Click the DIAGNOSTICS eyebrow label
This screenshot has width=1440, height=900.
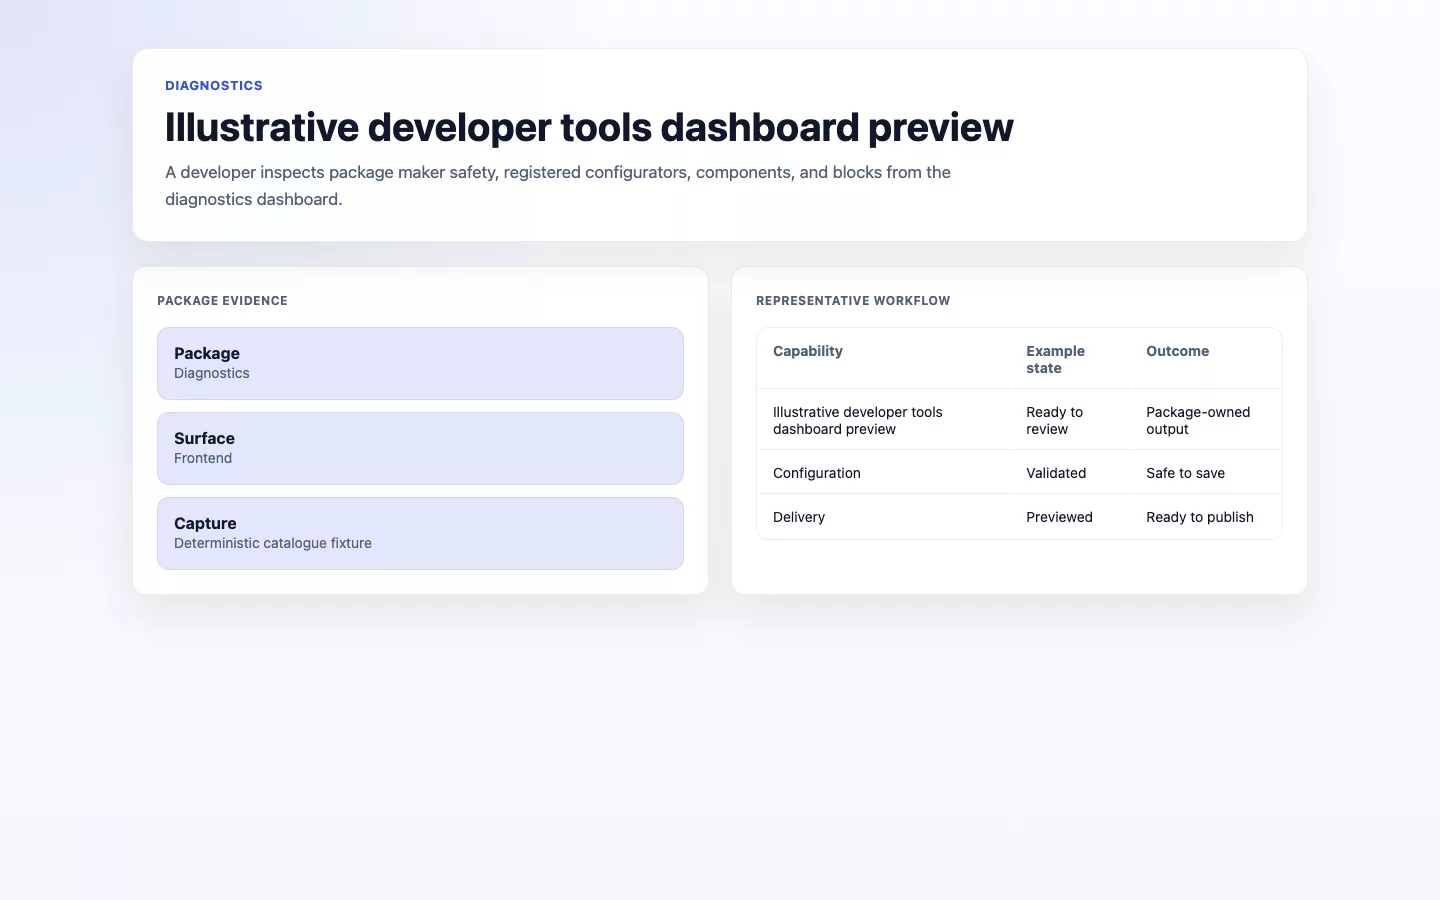pyautogui.click(x=214, y=86)
